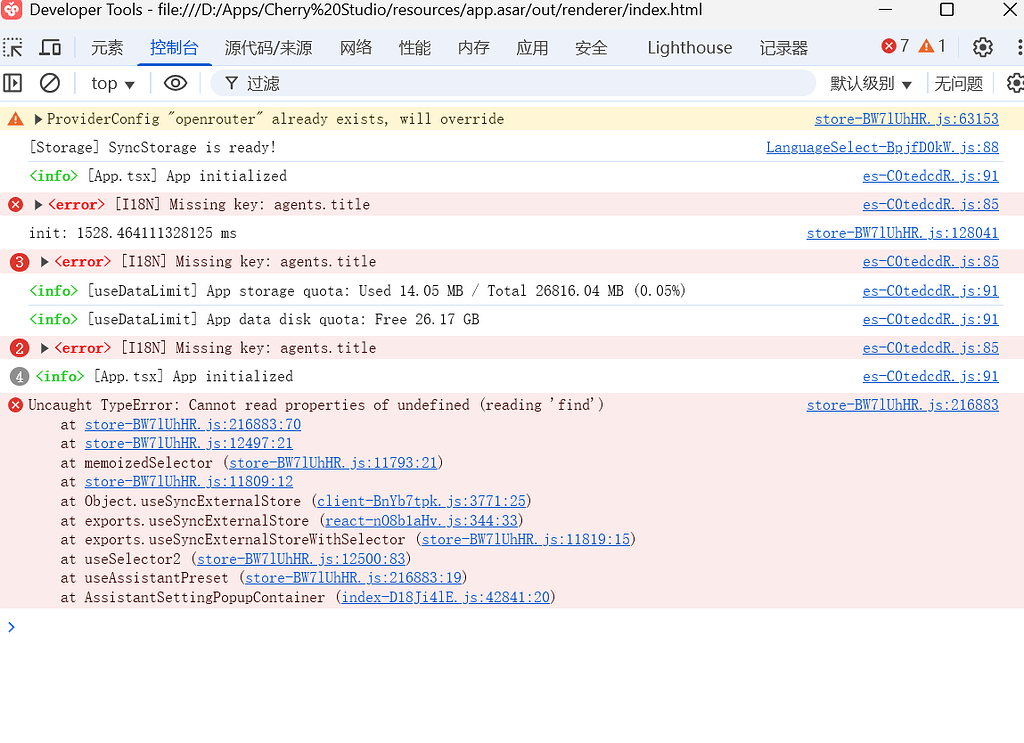Open es-C0tedcdR.js:91 link on storage quota row
Image resolution: width=1024 pixels, height=743 pixels.
pyautogui.click(x=931, y=291)
